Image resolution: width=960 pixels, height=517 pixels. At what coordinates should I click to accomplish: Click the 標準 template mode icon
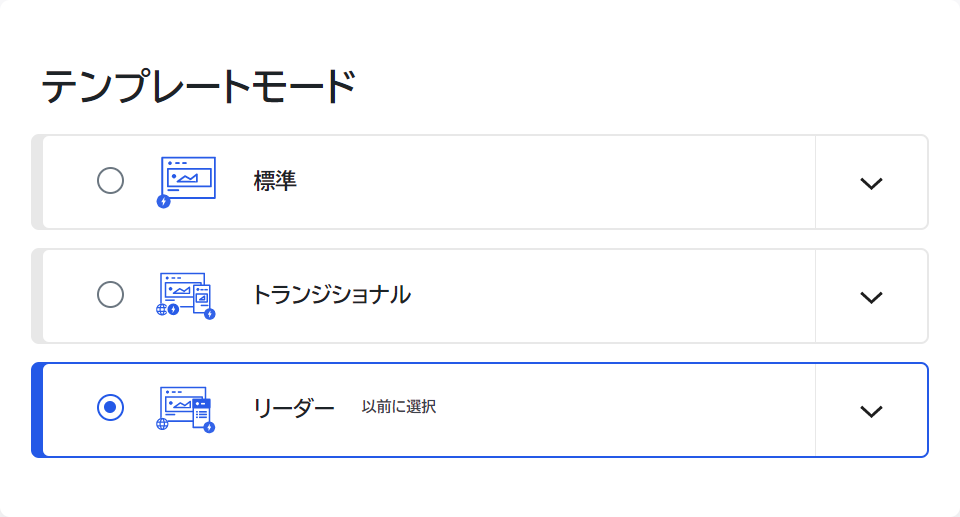point(186,182)
